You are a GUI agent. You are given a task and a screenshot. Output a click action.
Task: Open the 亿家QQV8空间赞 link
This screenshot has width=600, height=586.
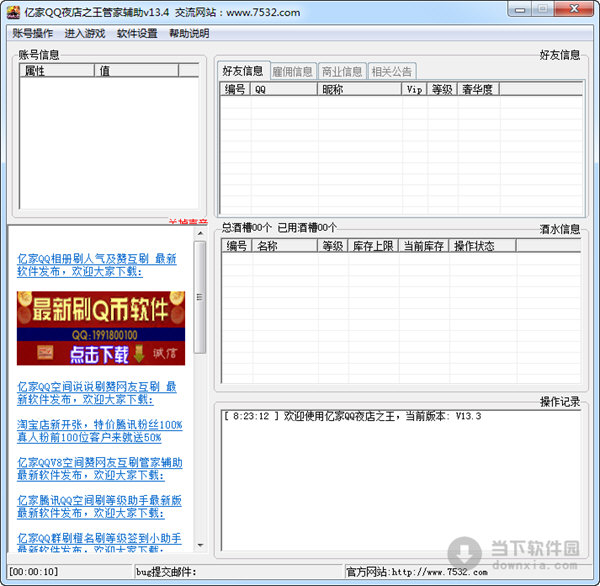tap(99, 469)
